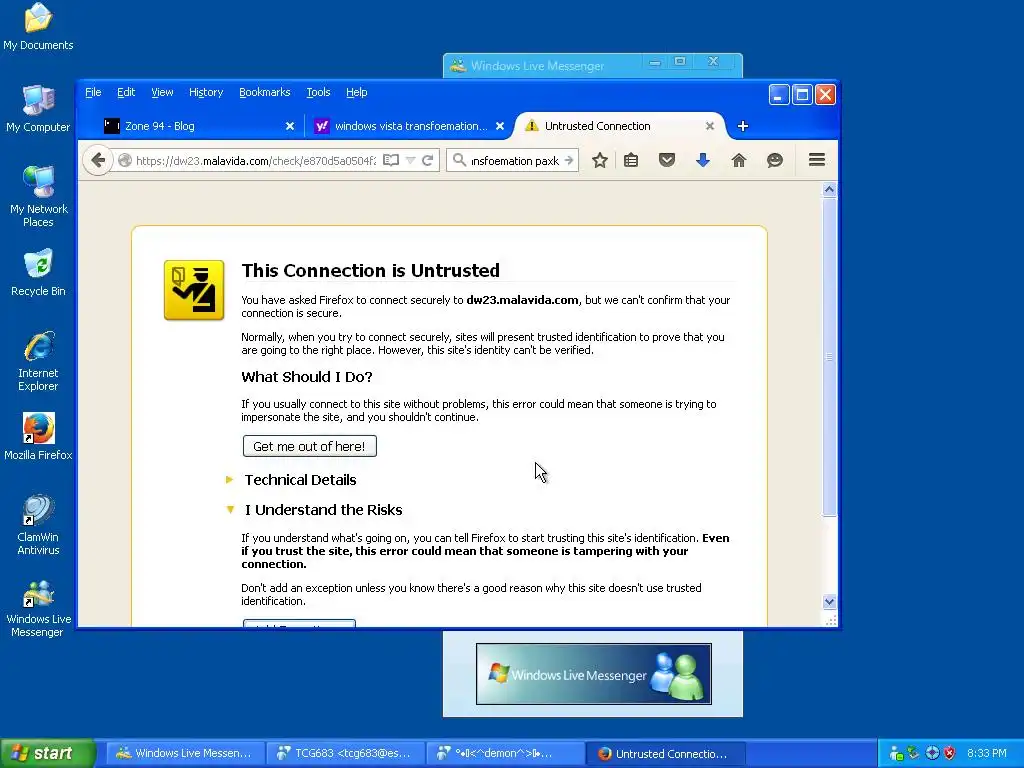
Task: Click Get me out of here! button
Action: (x=310, y=446)
